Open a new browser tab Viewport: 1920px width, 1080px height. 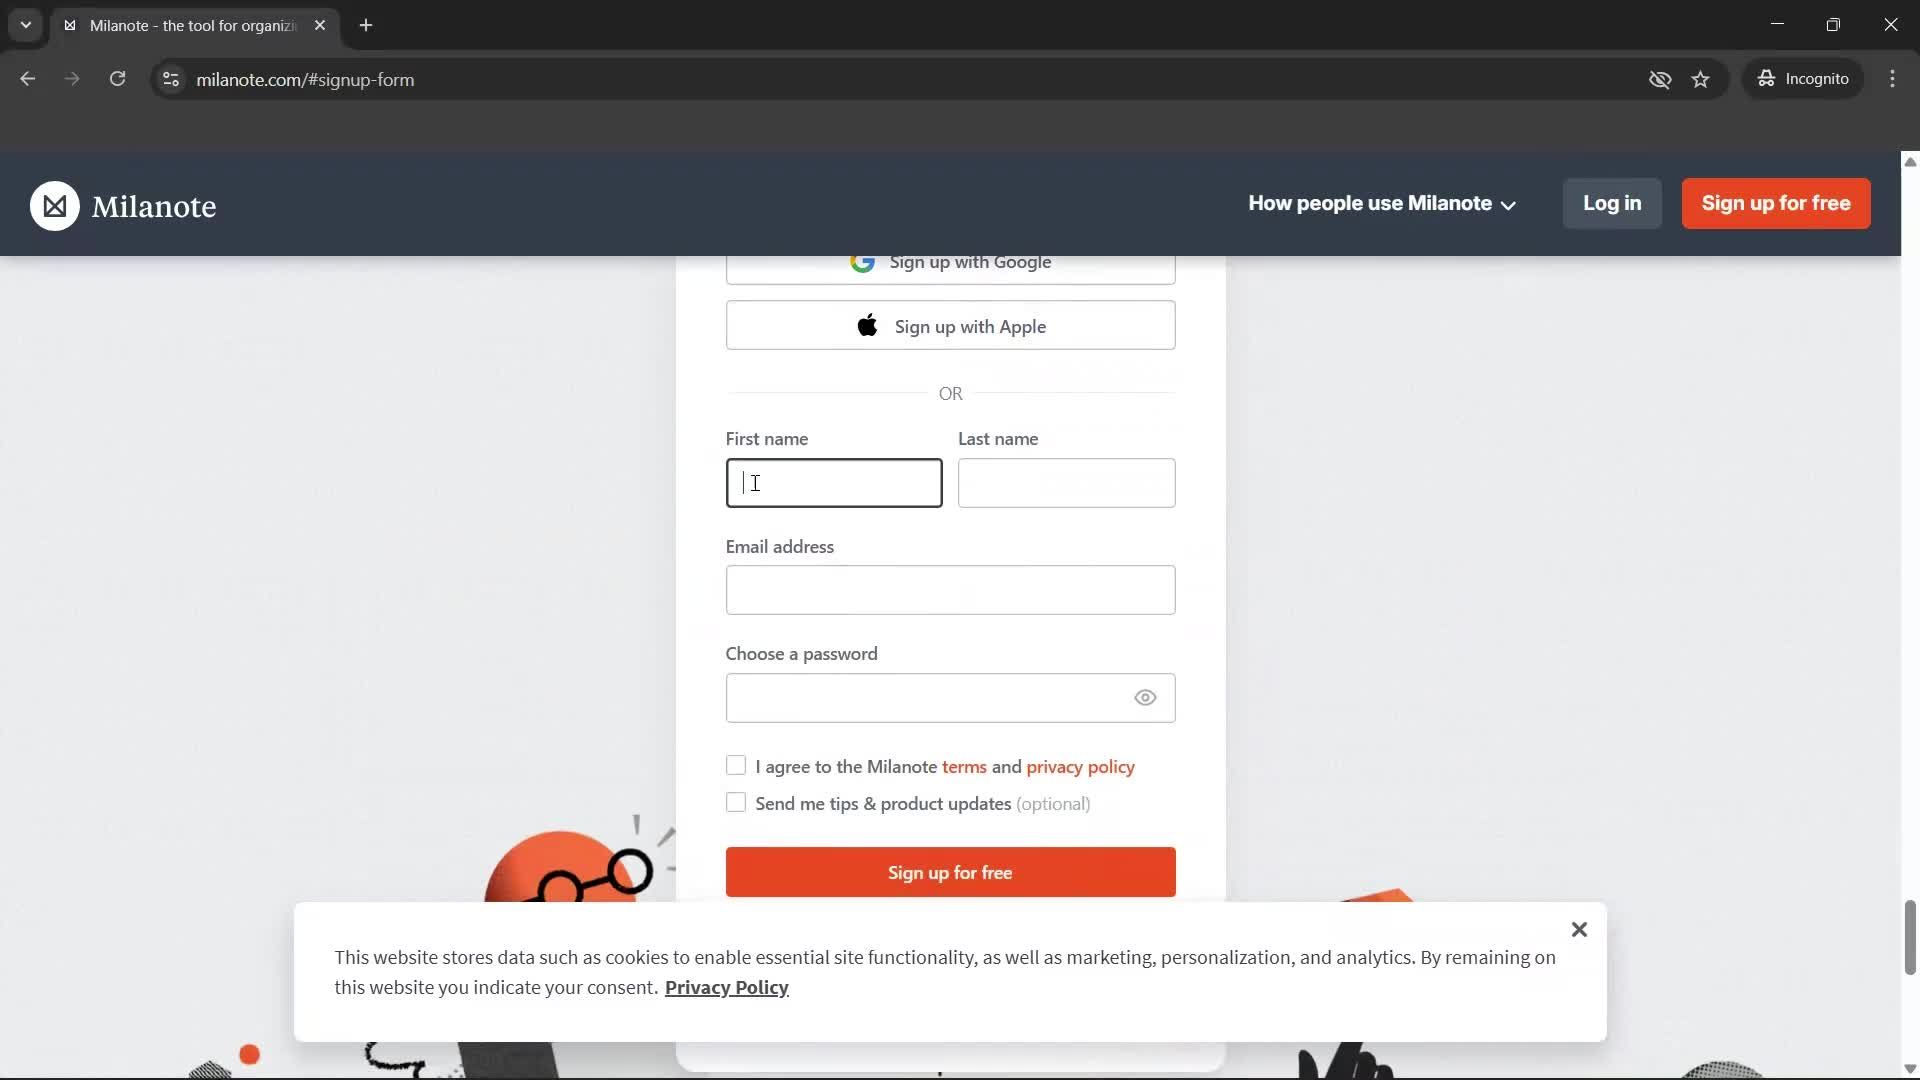[x=366, y=25]
